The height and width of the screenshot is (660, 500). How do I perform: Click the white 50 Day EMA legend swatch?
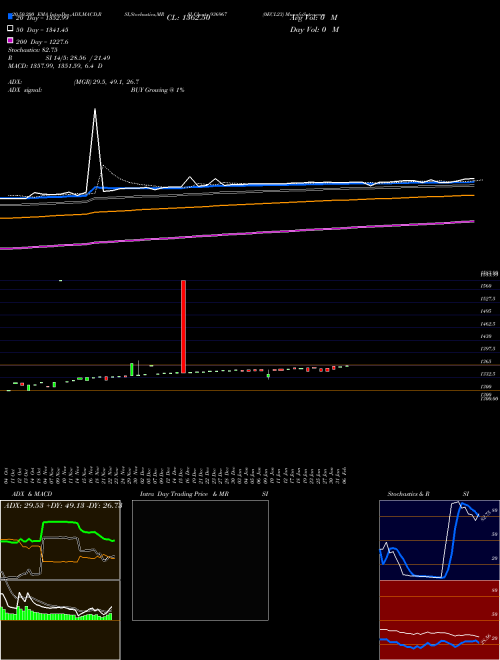(x=10, y=29)
